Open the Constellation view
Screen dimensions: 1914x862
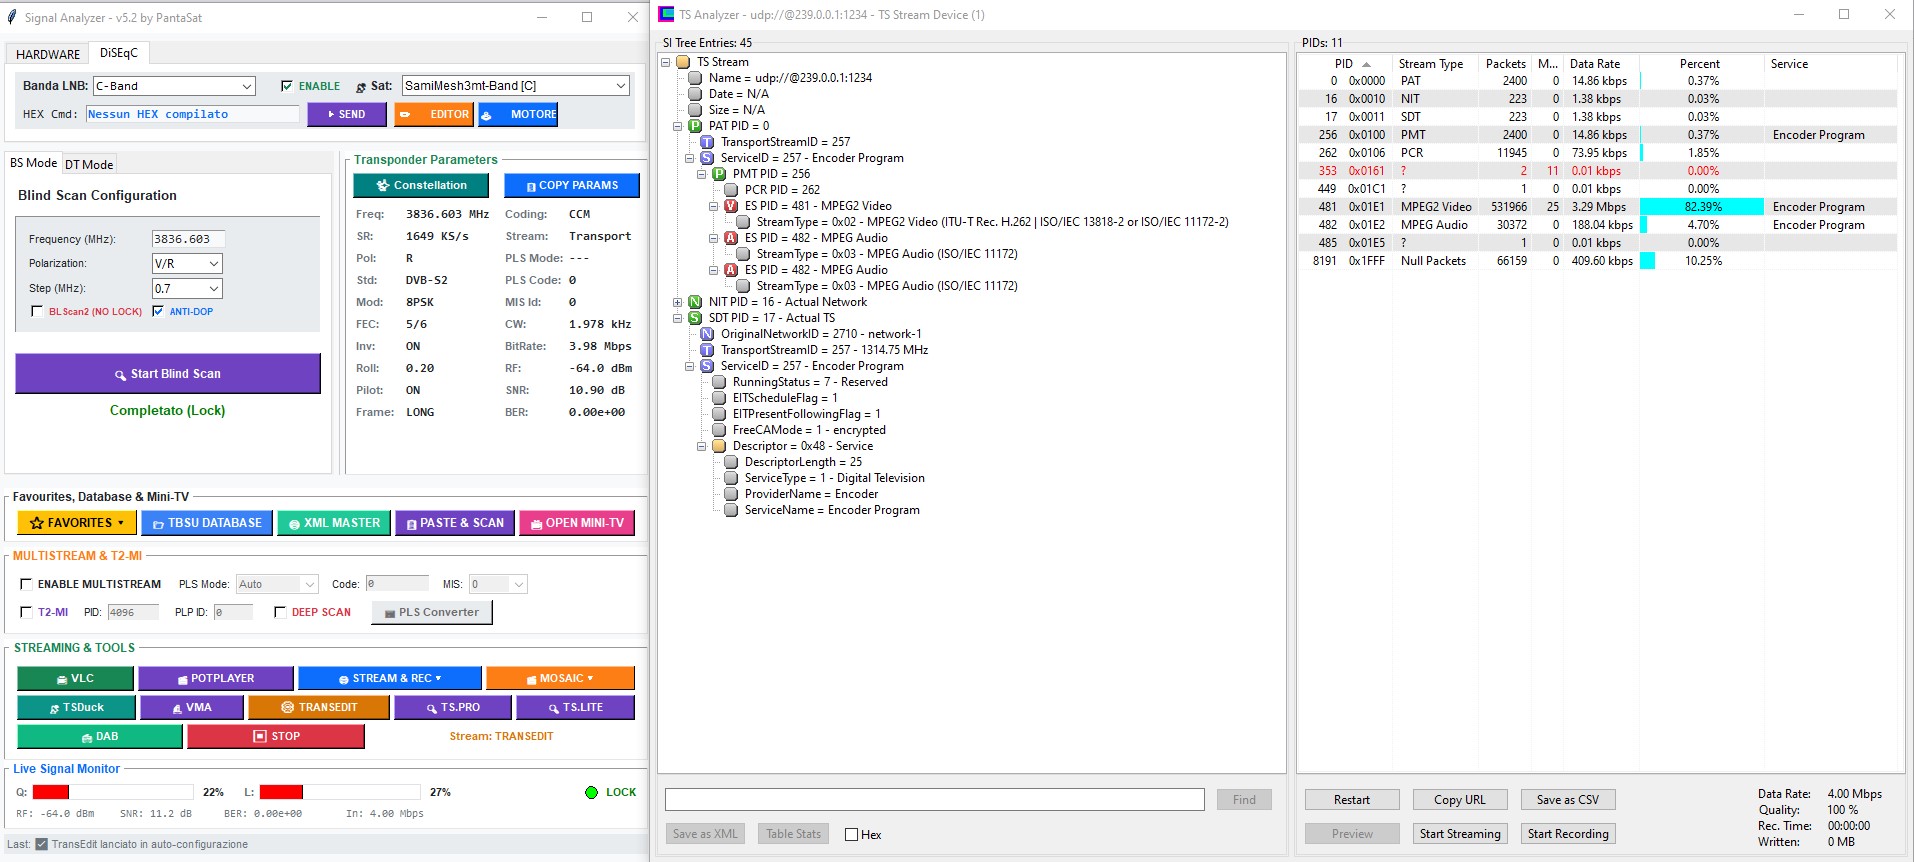pos(421,185)
